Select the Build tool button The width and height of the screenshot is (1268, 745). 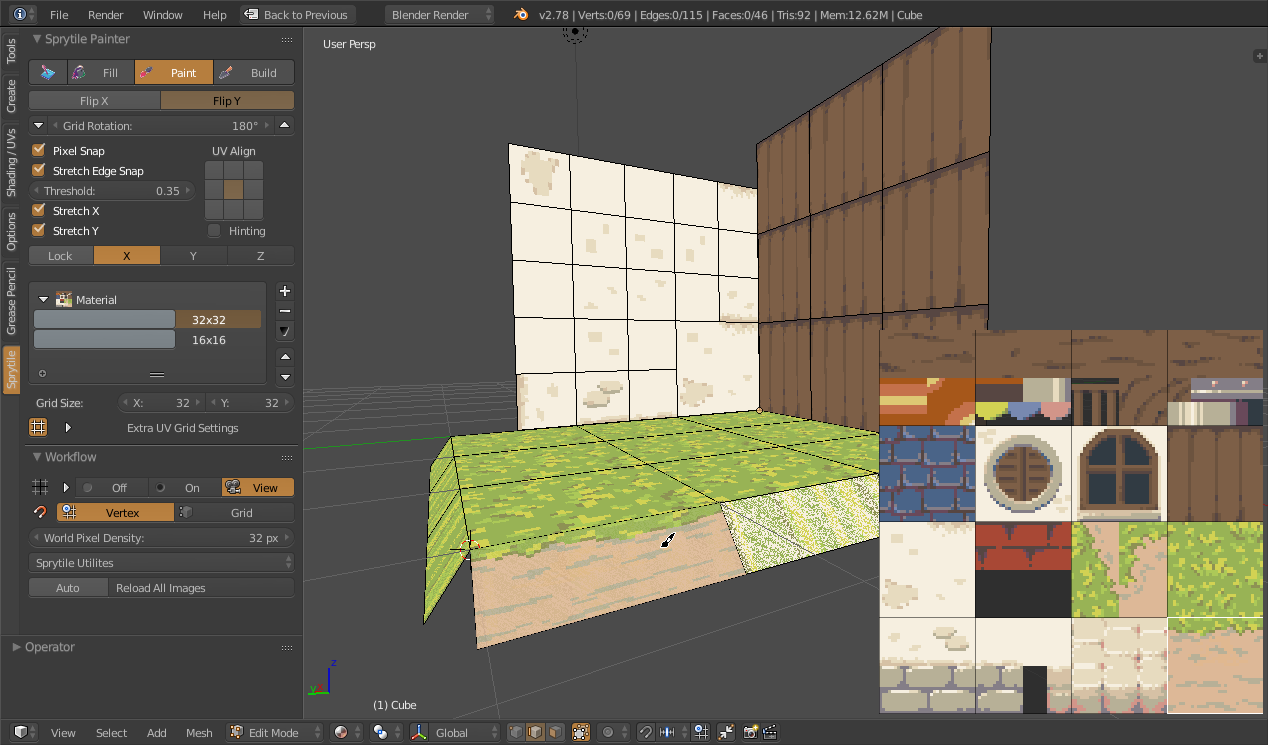[254, 72]
